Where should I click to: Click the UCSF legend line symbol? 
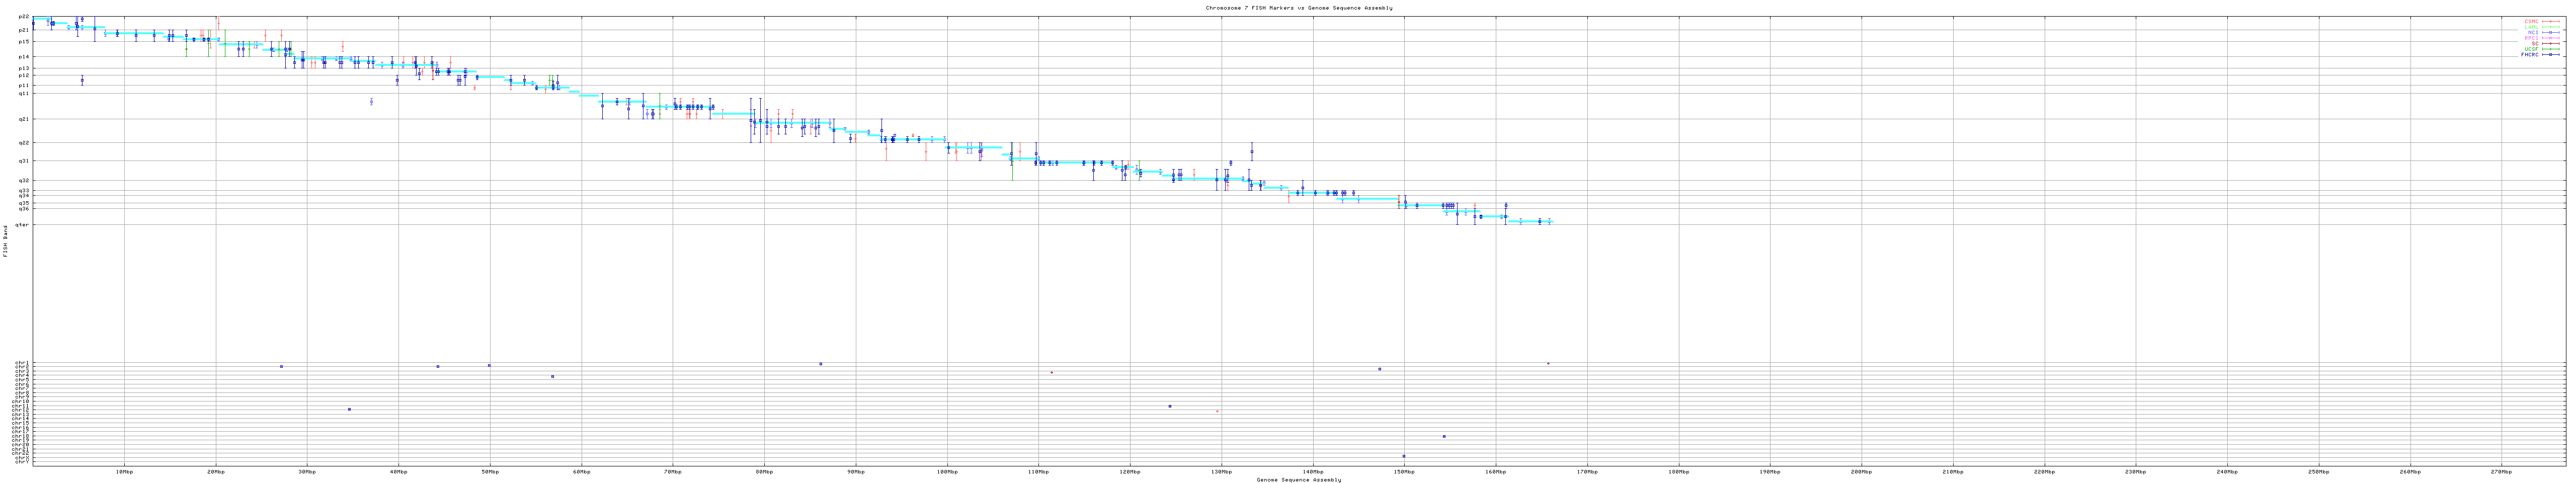2550,49
